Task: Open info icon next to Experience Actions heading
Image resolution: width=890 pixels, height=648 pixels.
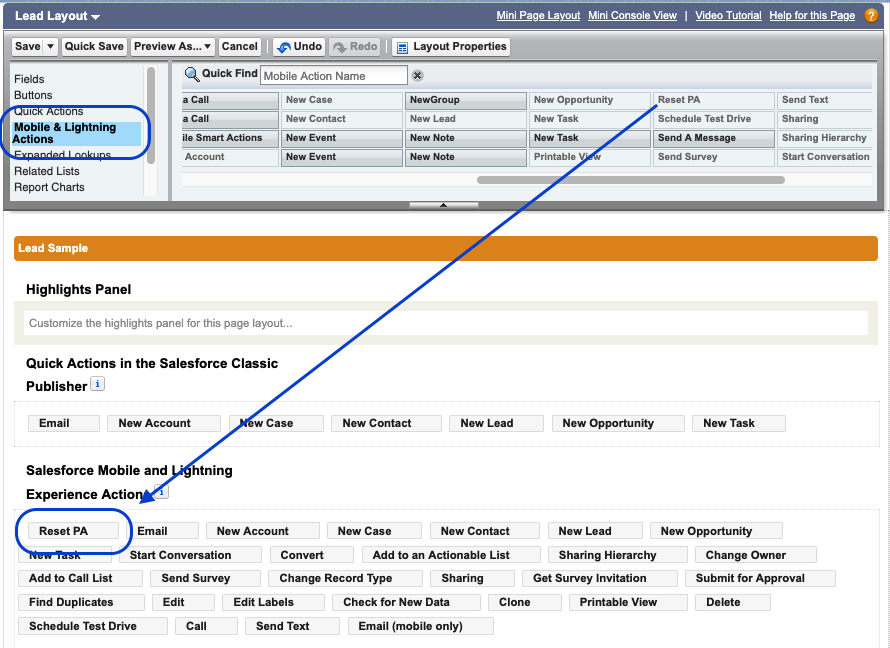Action: coord(162,492)
